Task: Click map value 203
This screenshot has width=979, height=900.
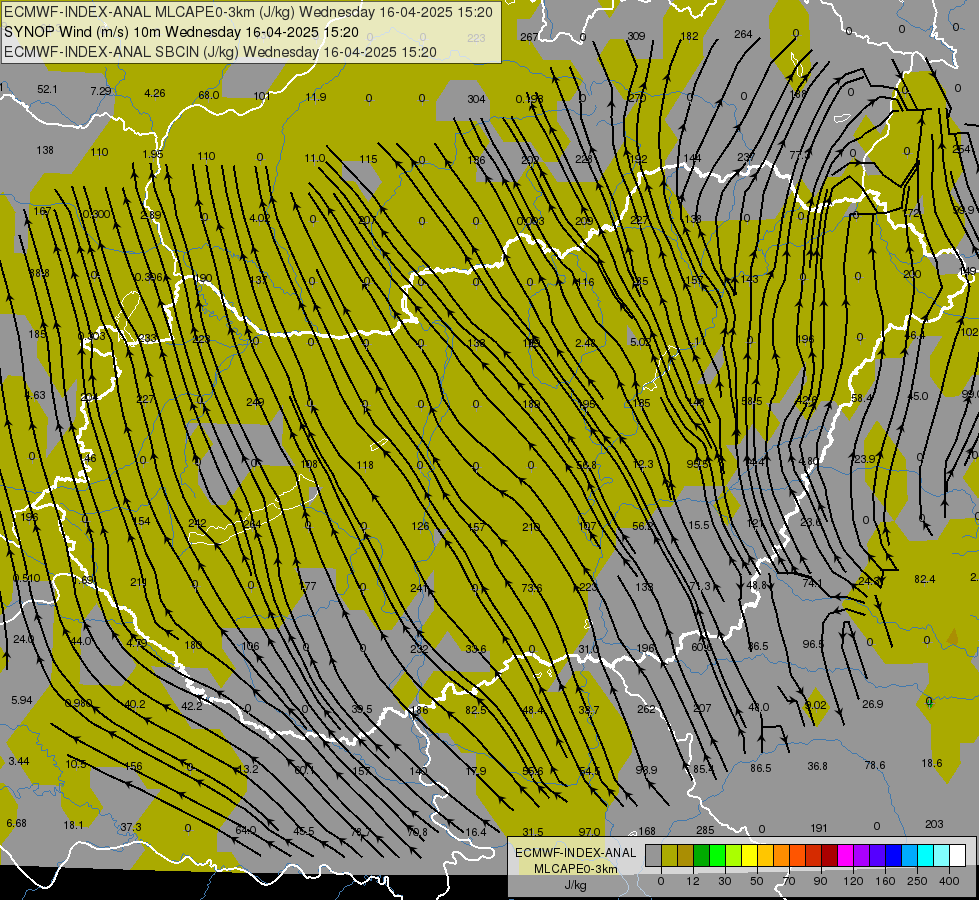Action: (x=934, y=824)
